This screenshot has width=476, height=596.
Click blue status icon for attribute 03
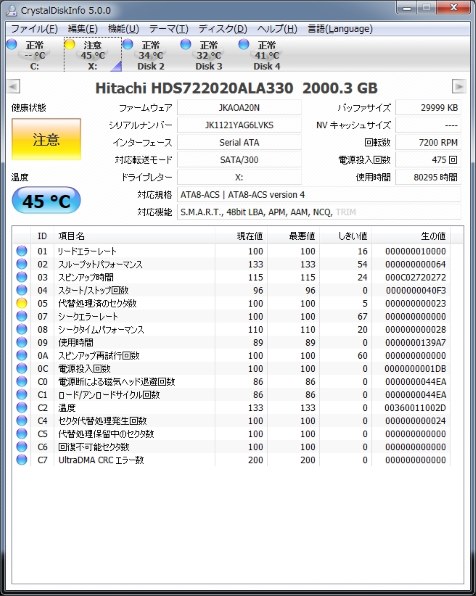(x=22, y=277)
